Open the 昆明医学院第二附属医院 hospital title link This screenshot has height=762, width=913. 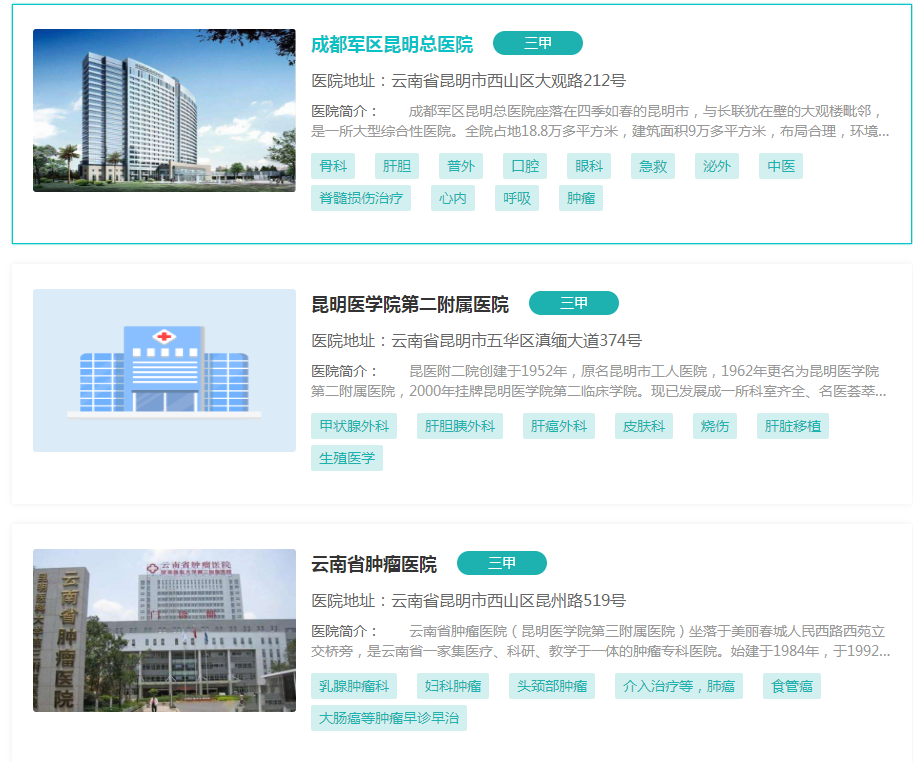(x=410, y=304)
